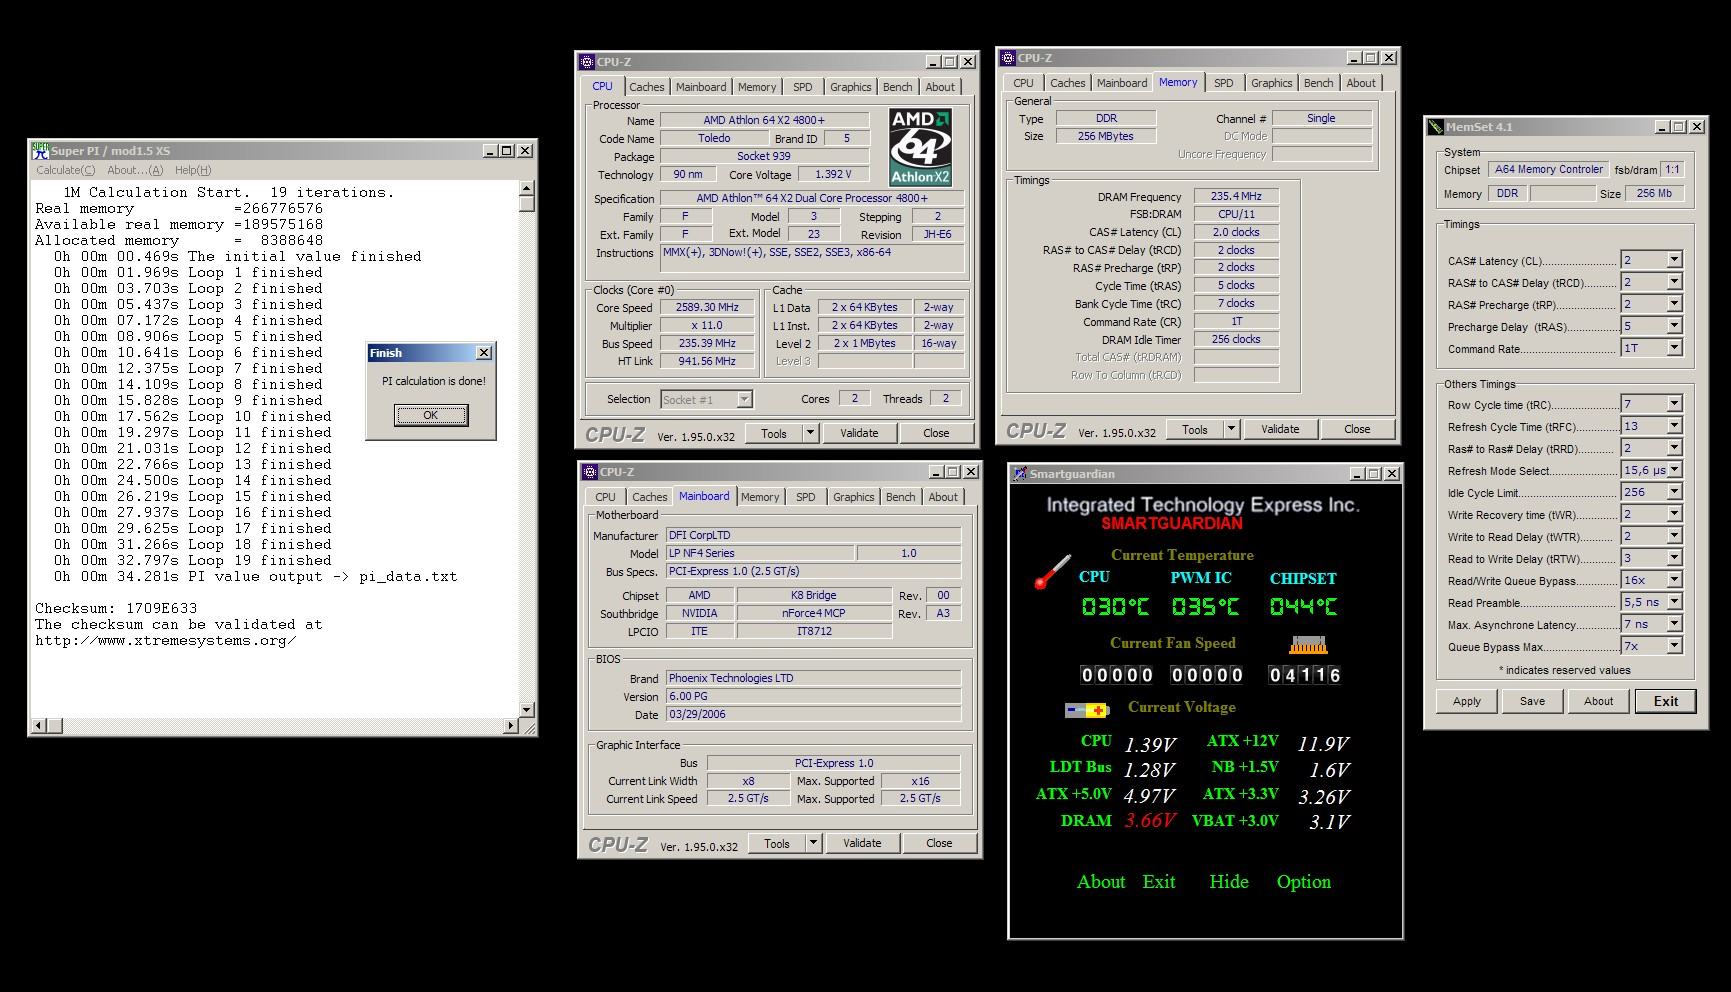1731x992 pixels.
Task: Open the Socket #1 Selection dropdown
Action: click(x=743, y=399)
